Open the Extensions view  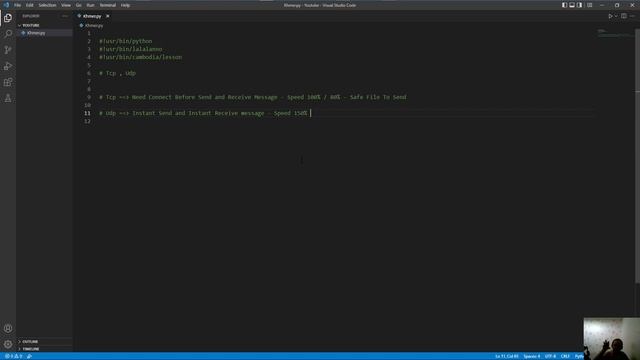coord(8,82)
